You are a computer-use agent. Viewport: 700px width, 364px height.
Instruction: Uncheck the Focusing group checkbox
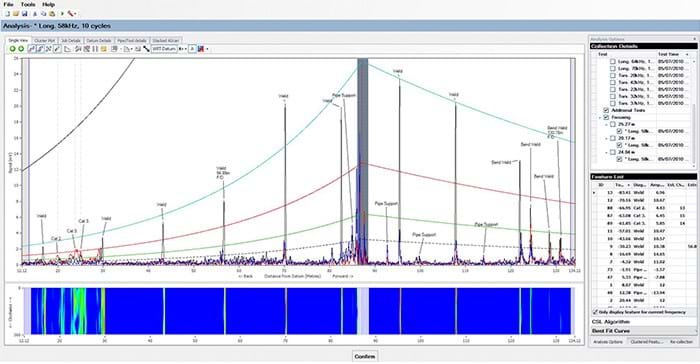pyautogui.click(x=606, y=117)
